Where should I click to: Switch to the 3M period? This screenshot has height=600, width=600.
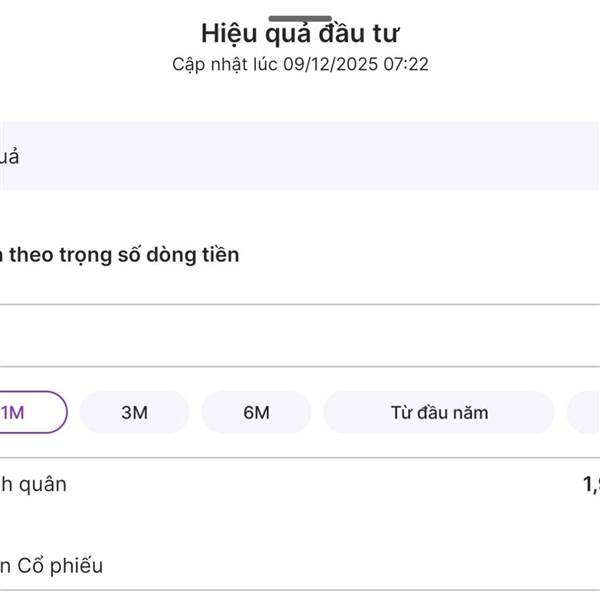(134, 412)
